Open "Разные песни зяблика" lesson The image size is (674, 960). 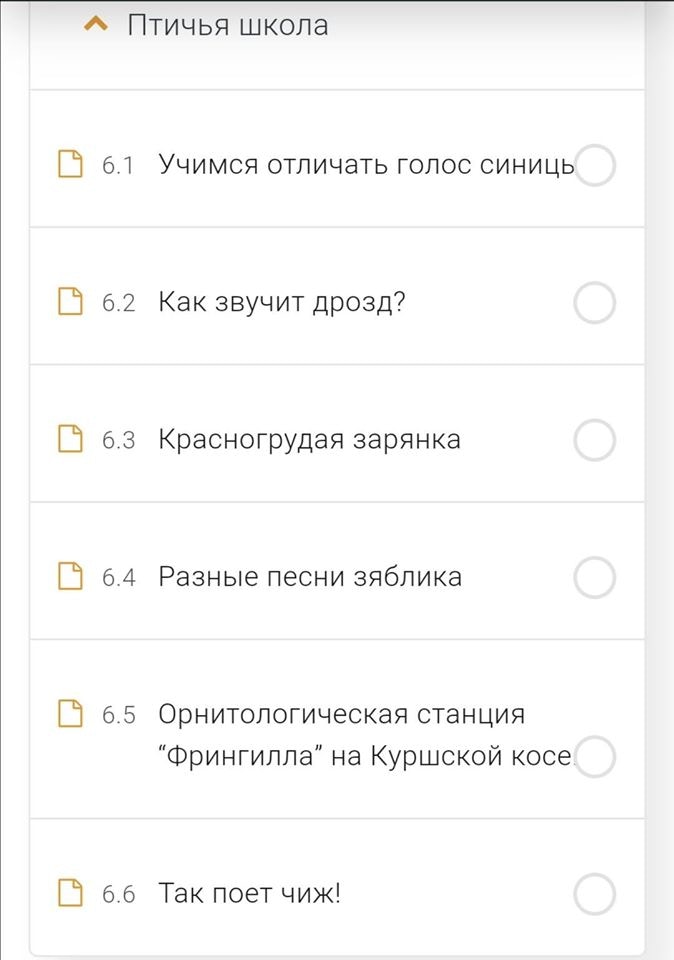[x=310, y=577]
